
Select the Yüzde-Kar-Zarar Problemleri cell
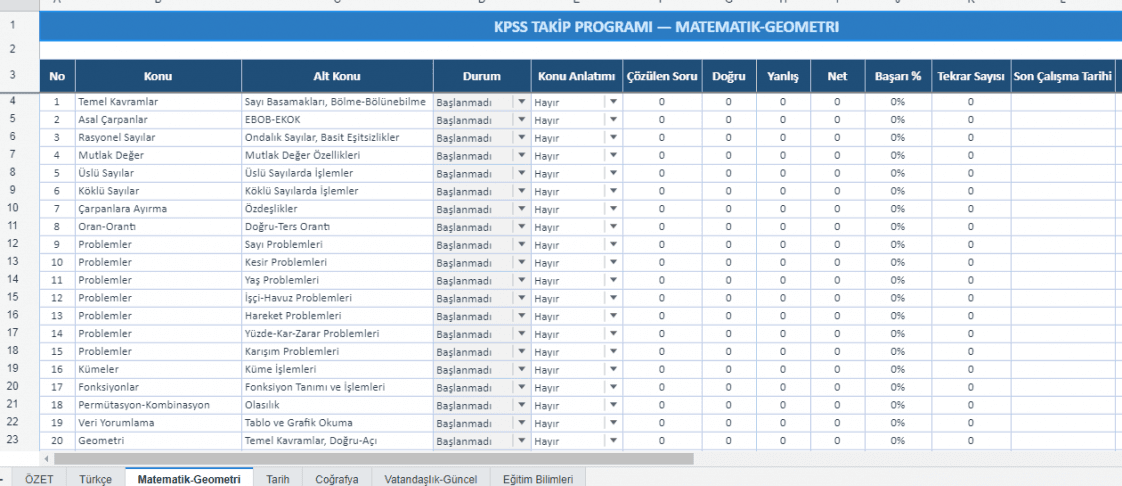point(337,334)
